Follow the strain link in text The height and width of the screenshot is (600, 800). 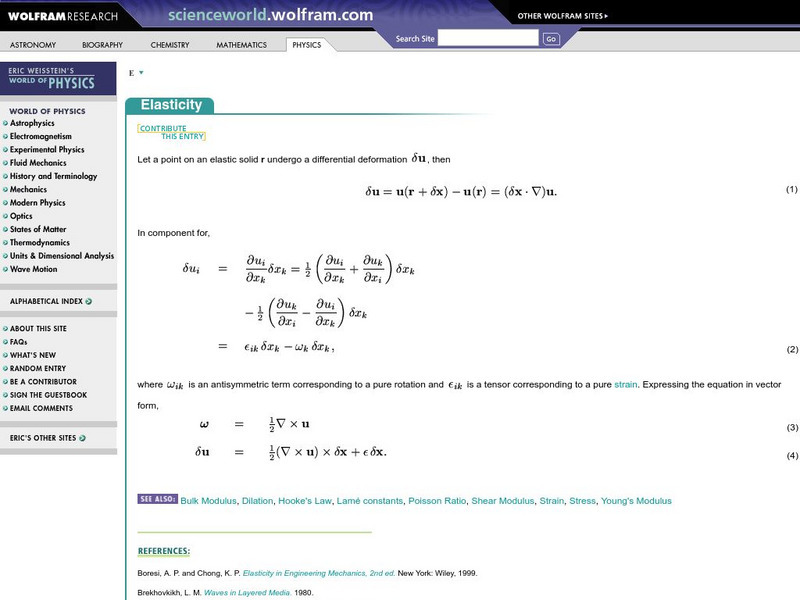(x=626, y=385)
